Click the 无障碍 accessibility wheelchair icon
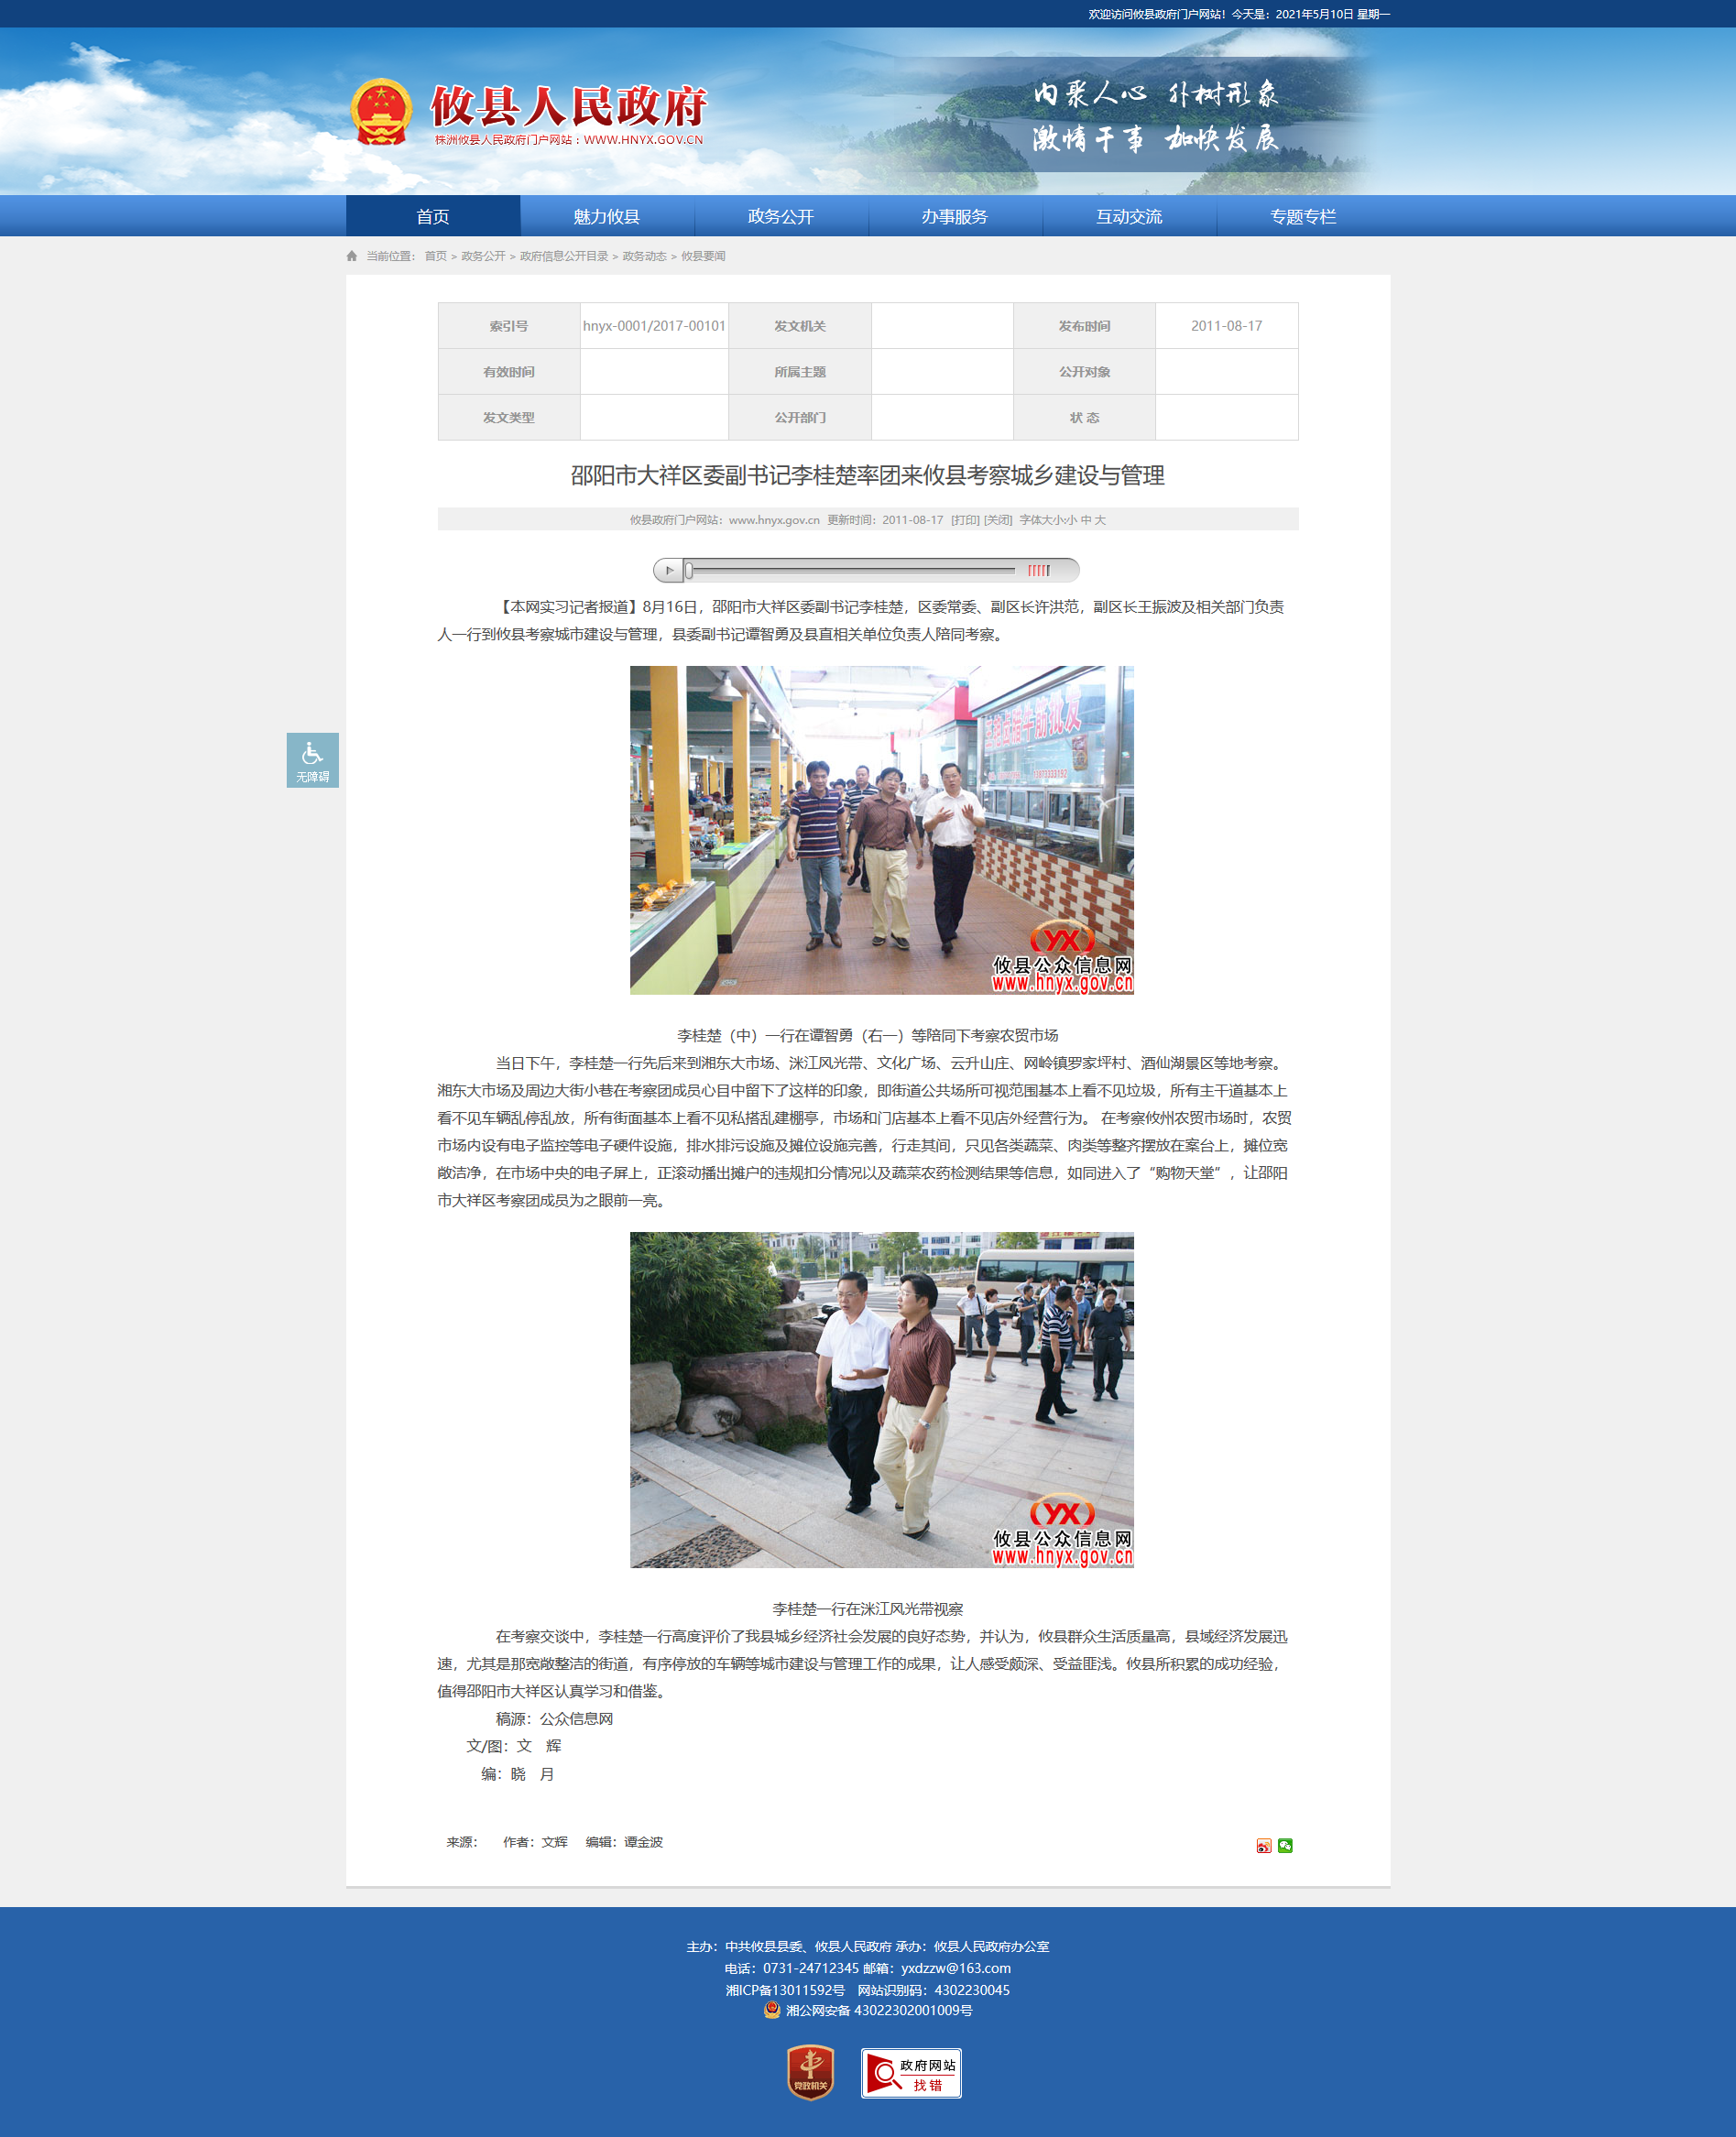Viewport: 1736px width, 2137px height. pyautogui.click(x=312, y=760)
